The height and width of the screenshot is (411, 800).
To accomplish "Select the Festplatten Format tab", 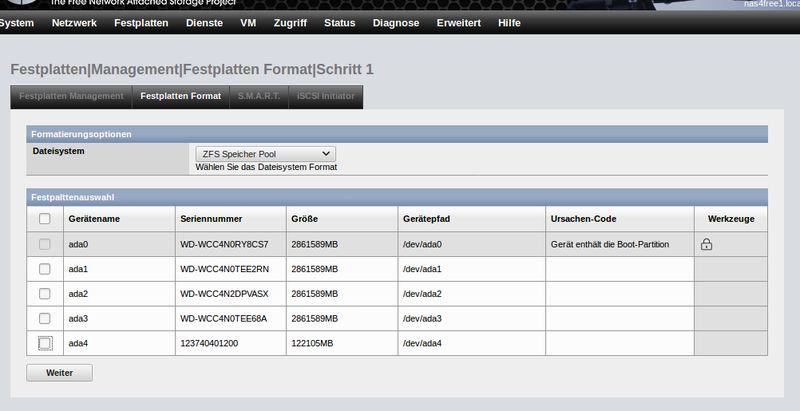I will click(x=181, y=97).
